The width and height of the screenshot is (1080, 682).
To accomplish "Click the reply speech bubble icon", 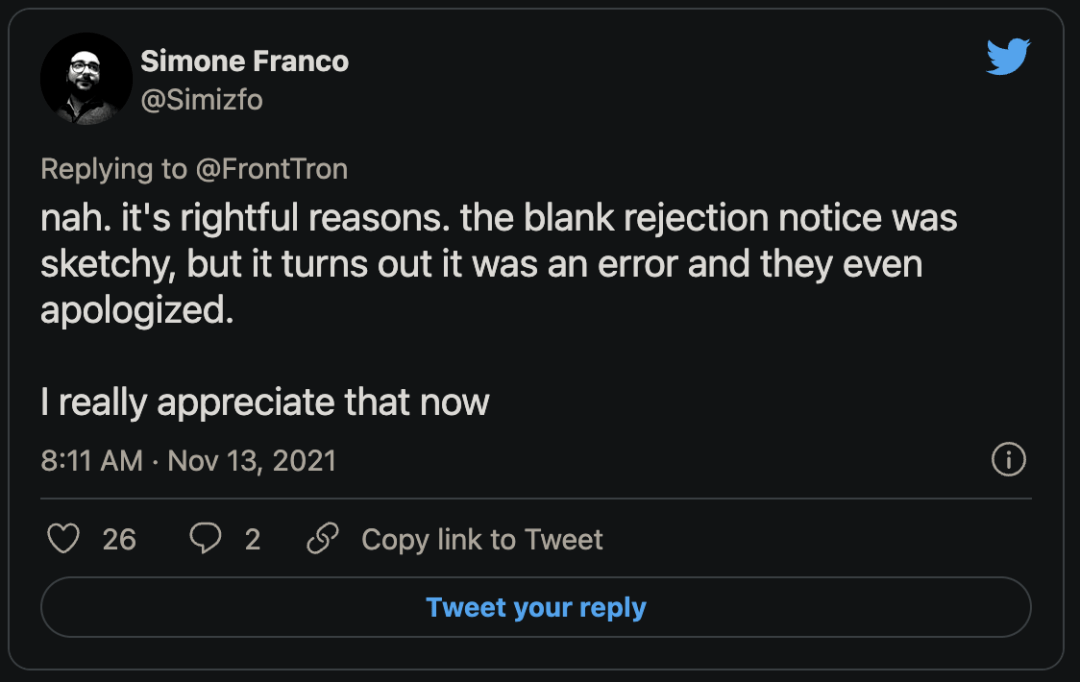I will [205, 540].
